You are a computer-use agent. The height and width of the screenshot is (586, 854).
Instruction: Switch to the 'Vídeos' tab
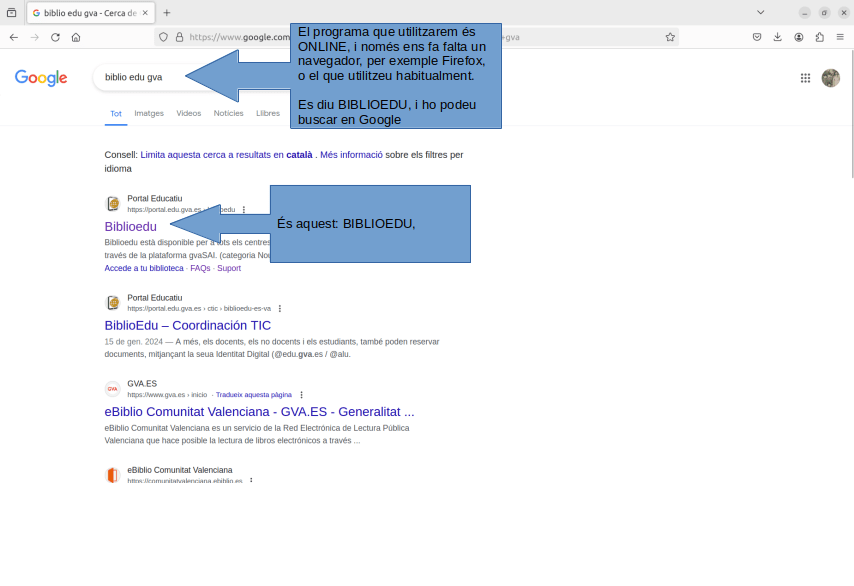[x=188, y=113]
